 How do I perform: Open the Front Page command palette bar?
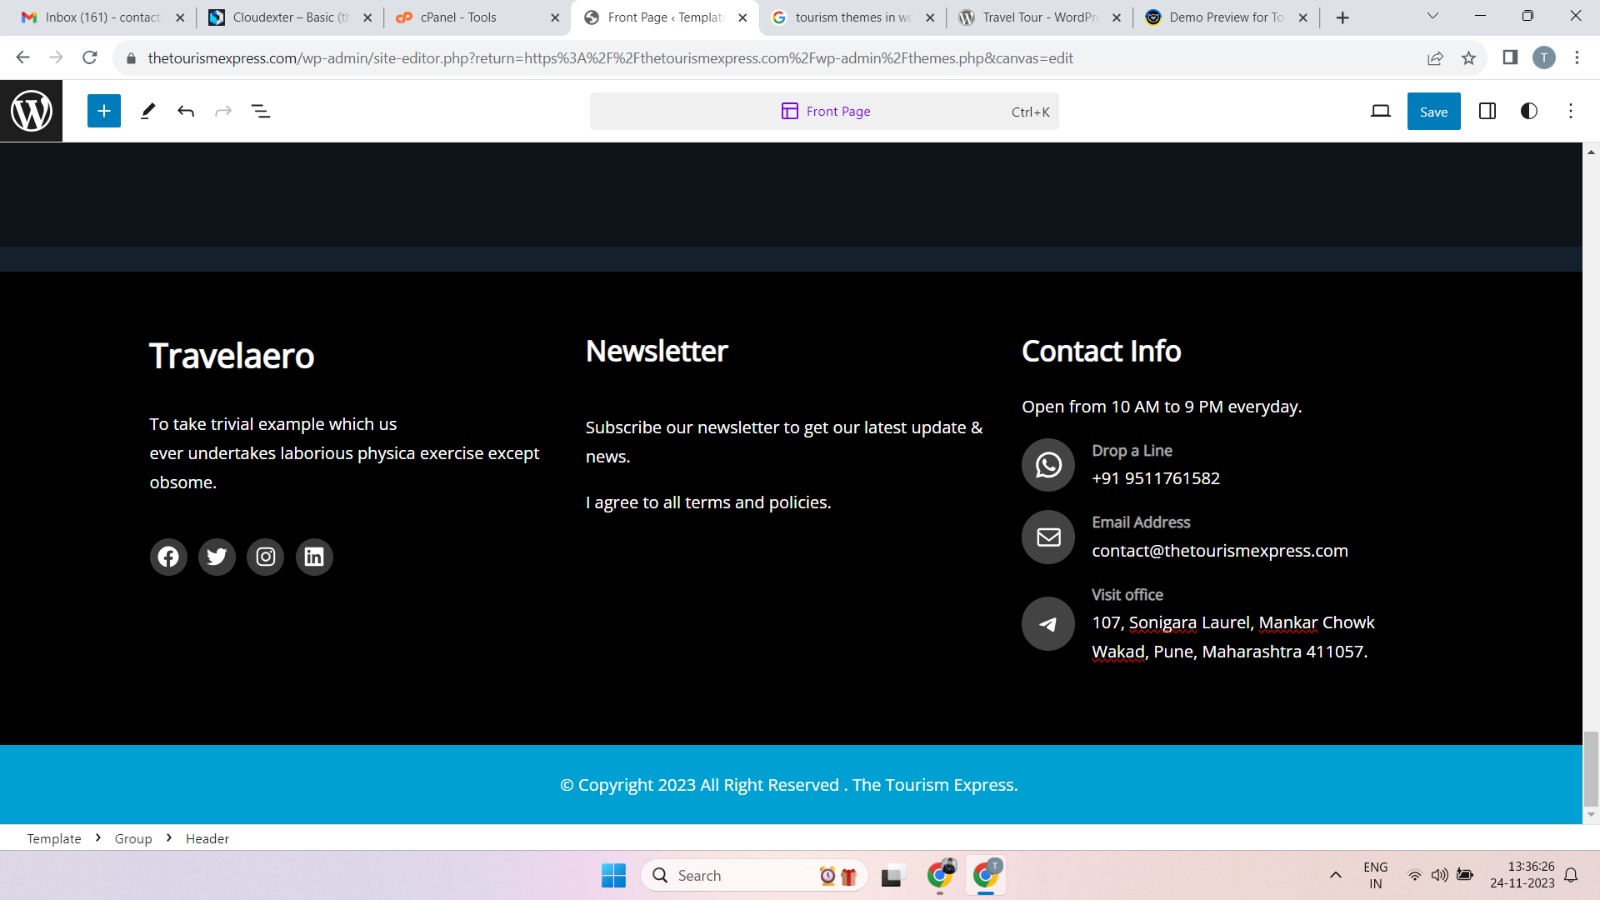tap(824, 111)
